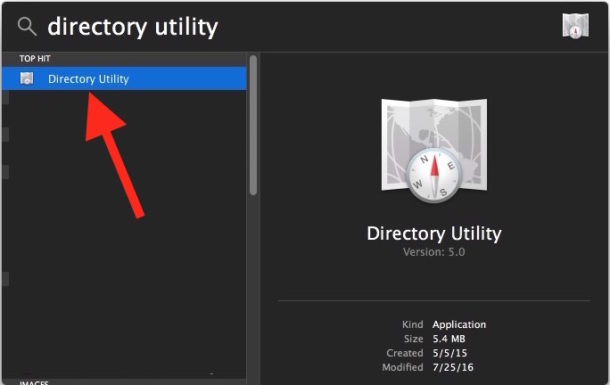The width and height of the screenshot is (610, 385).
Task: Click the Created 5/5/15 date
Action: (x=450, y=353)
